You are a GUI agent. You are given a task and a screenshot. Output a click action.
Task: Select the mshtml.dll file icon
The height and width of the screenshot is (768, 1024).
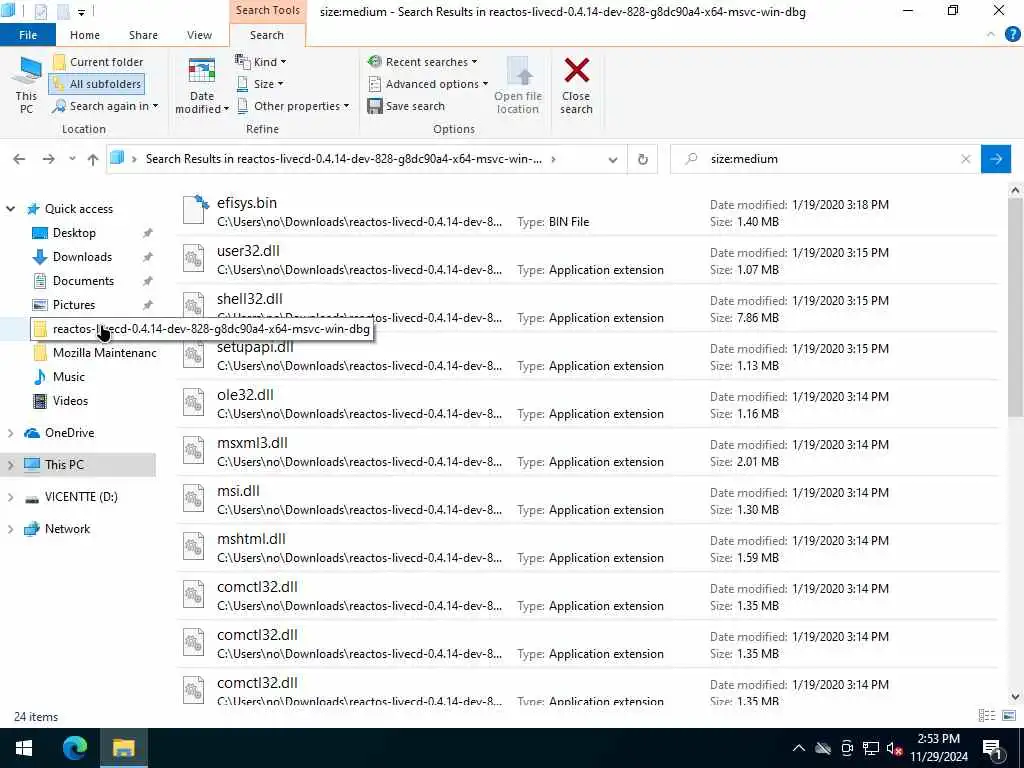193,547
